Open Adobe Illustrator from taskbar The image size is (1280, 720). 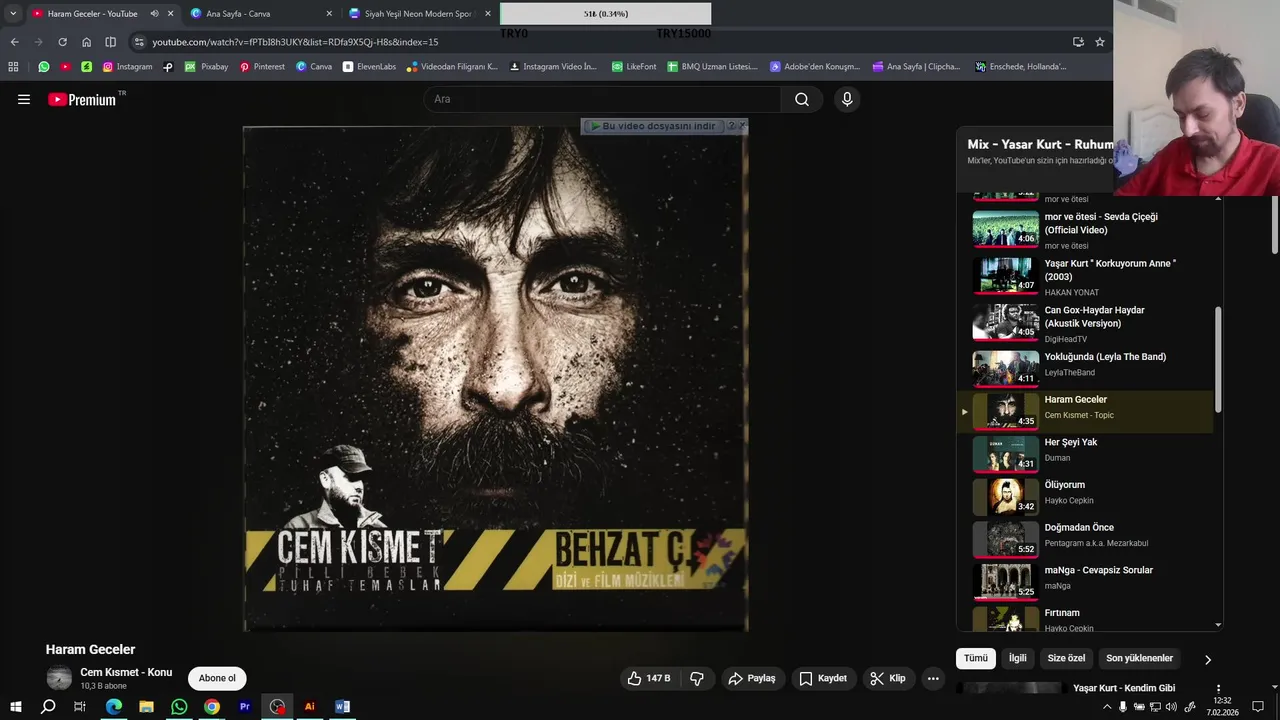[x=310, y=706]
